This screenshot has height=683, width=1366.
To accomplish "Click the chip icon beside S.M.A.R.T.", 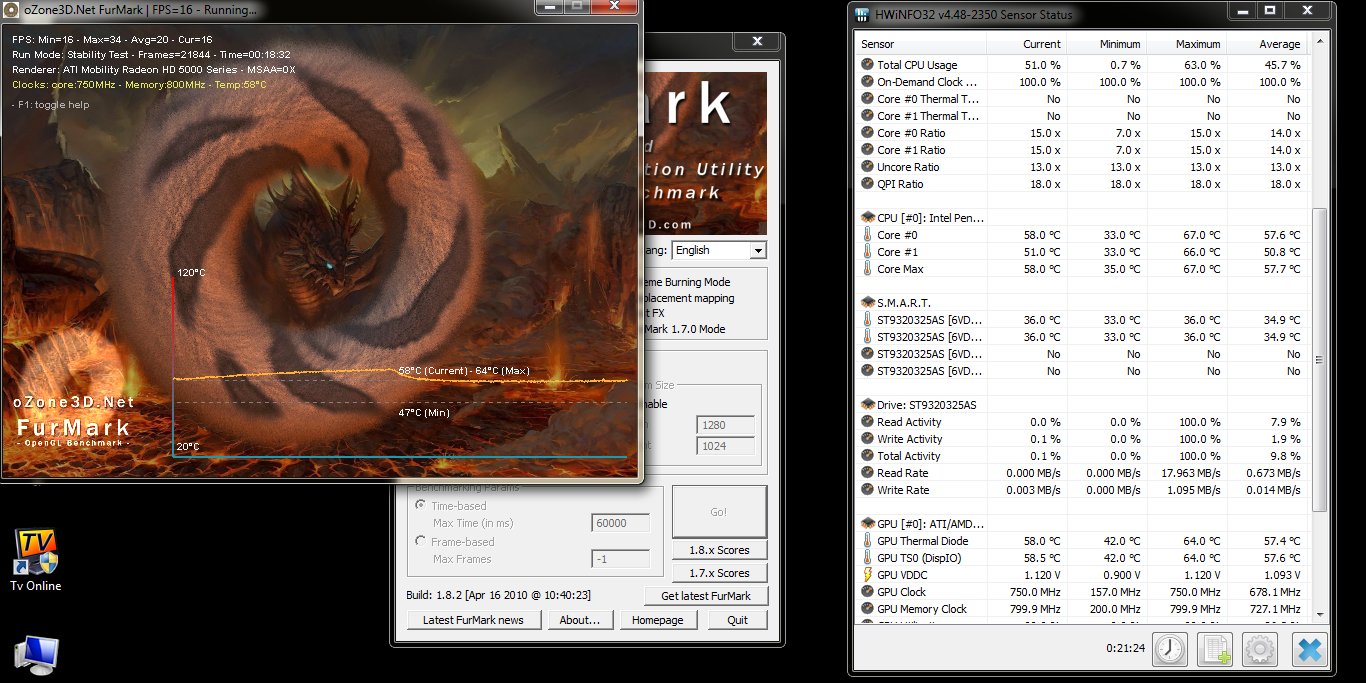I will click(867, 302).
